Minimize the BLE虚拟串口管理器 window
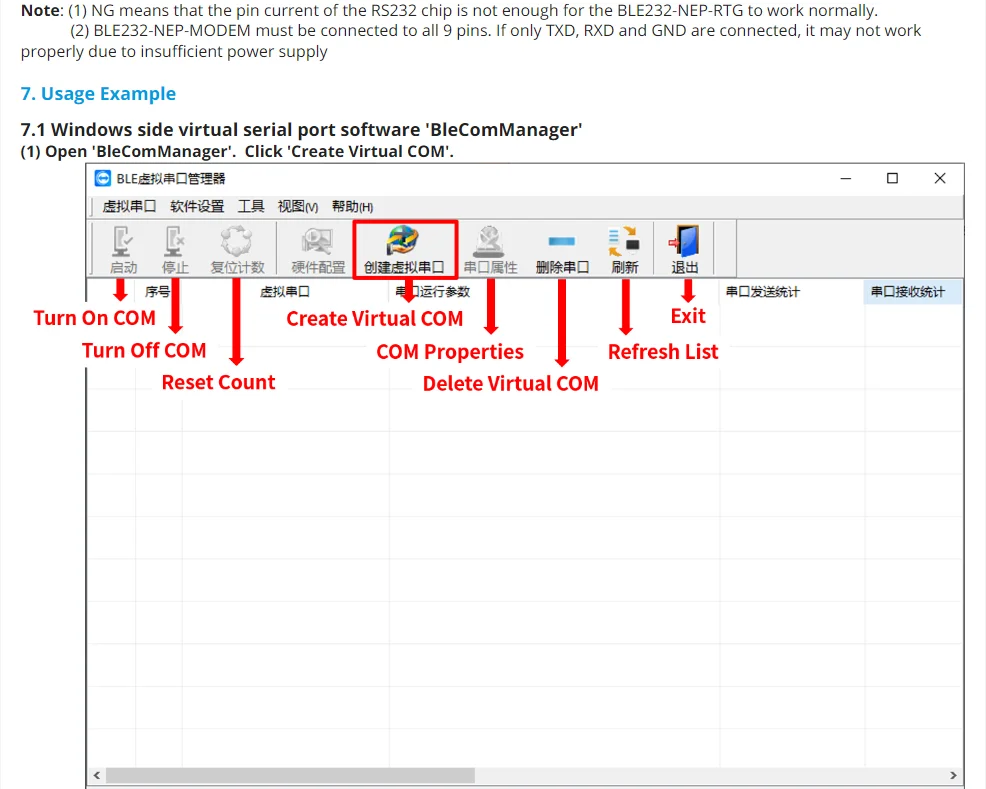This screenshot has width=986, height=789. (x=846, y=179)
